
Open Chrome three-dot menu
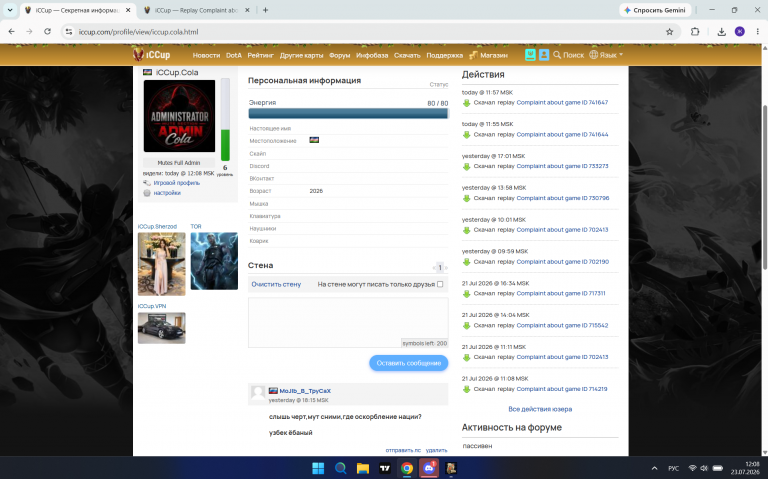click(x=758, y=31)
